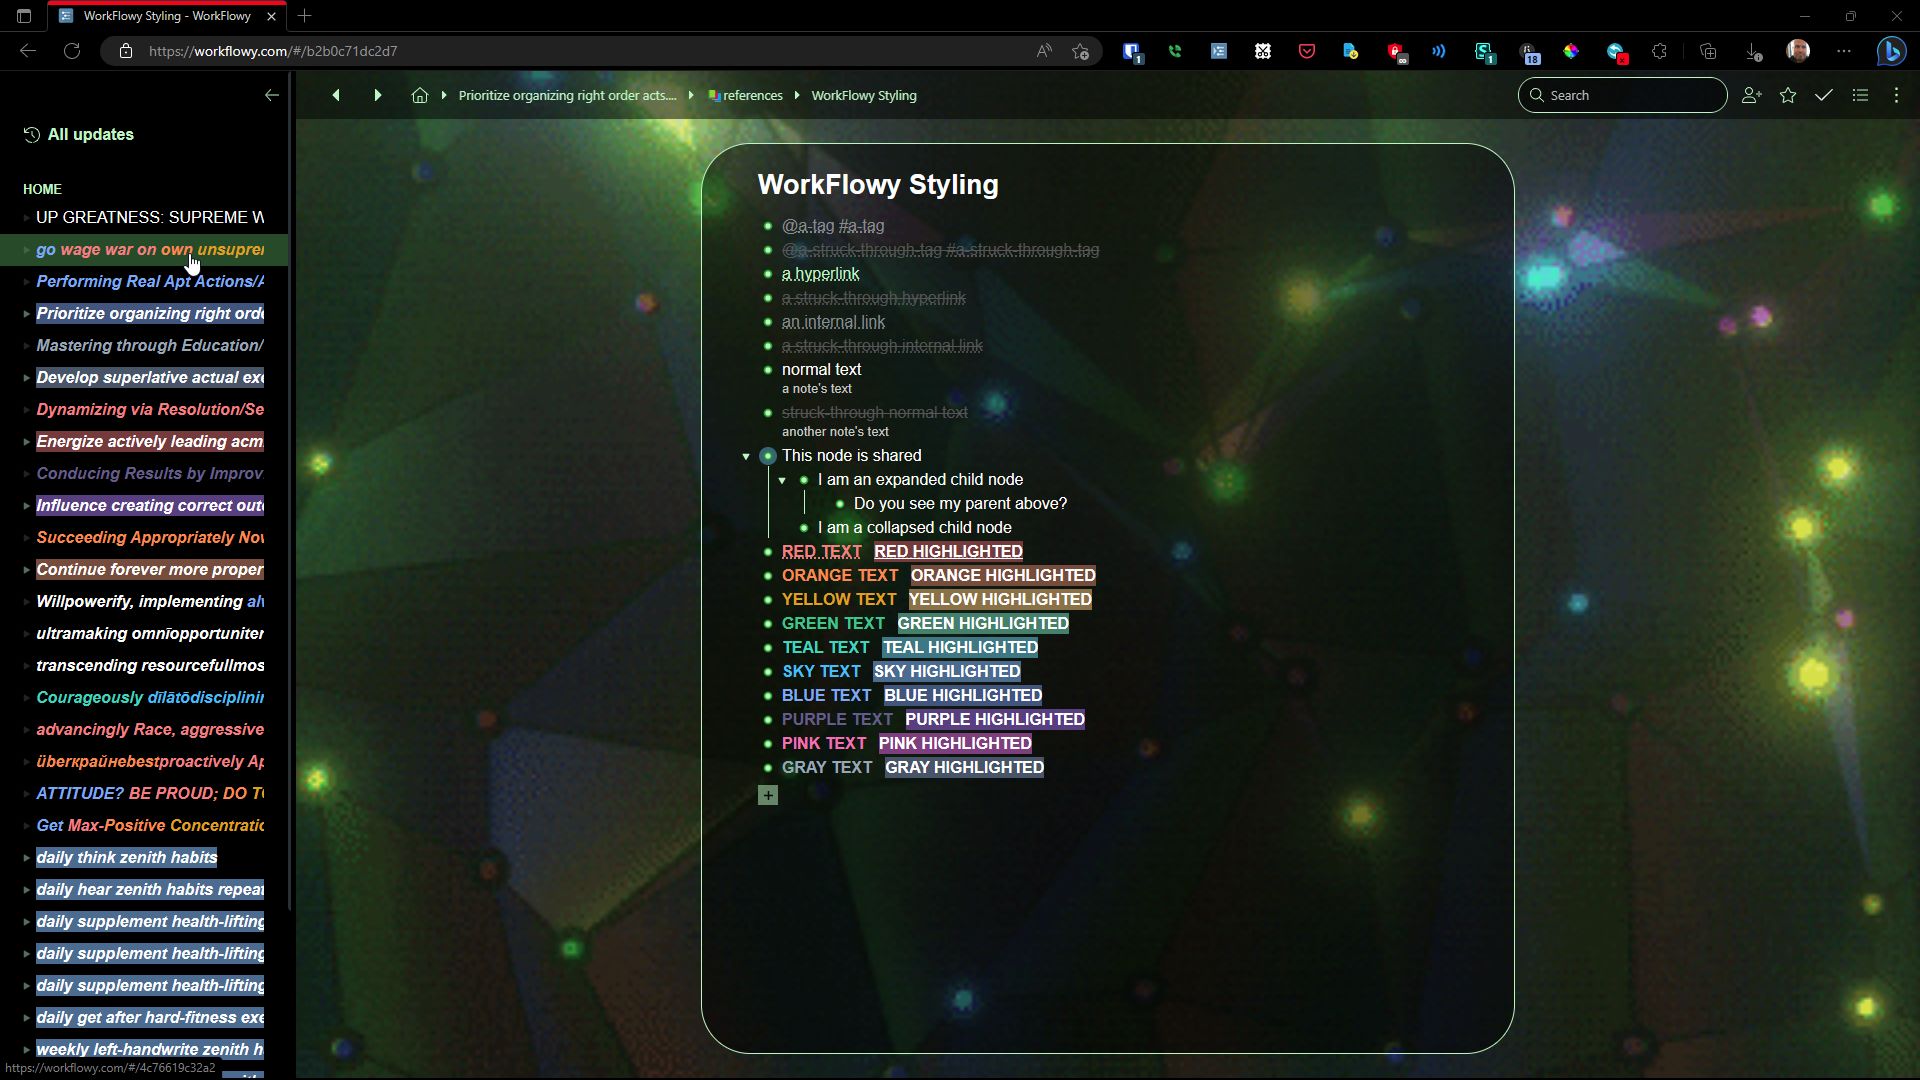
Task: Click the '@a.tag' tag
Action: [x=808, y=226]
